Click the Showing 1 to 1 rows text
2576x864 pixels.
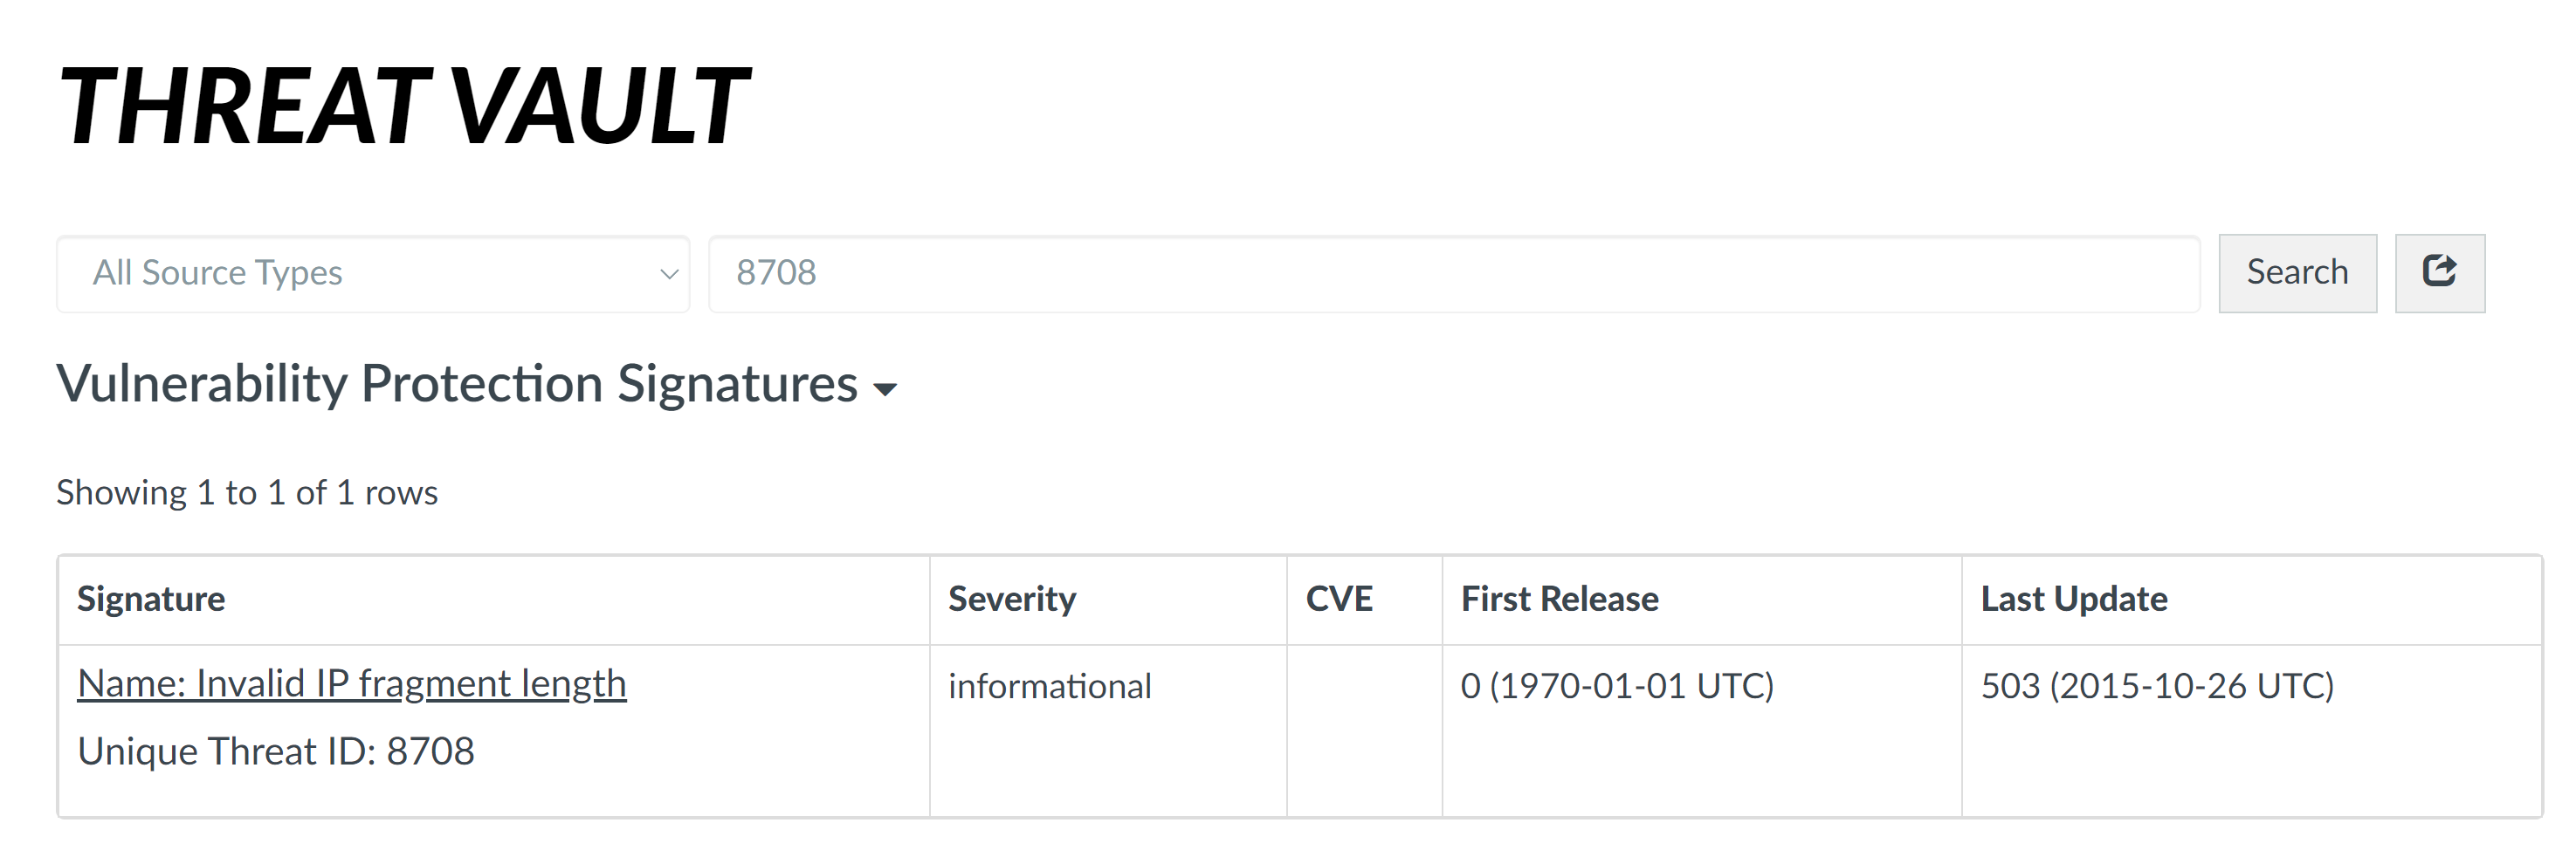coord(247,493)
